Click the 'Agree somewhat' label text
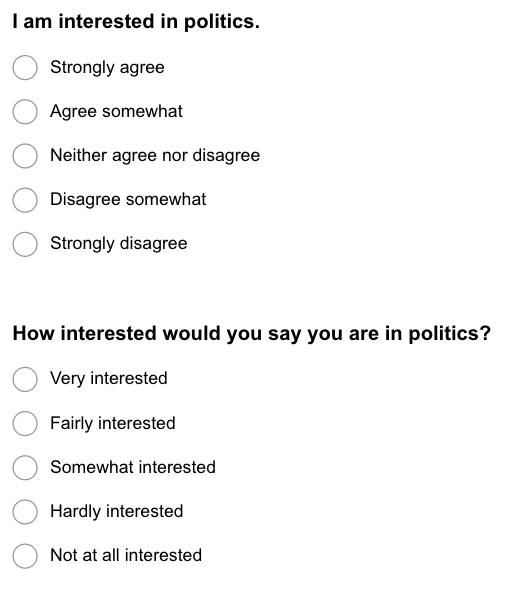This screenshot has height=595, width=506. click(x=117, y=112)
